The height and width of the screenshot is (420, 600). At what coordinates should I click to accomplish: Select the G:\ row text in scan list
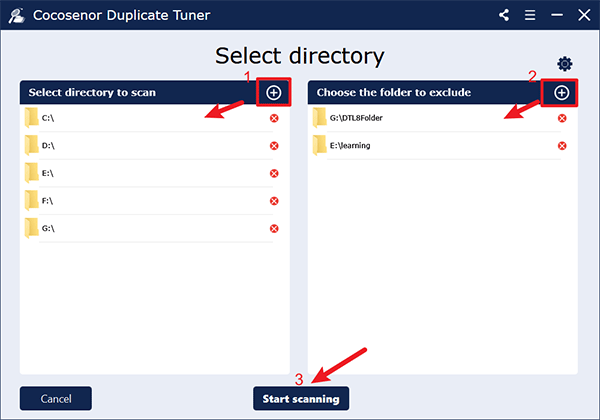click(48, 228)
